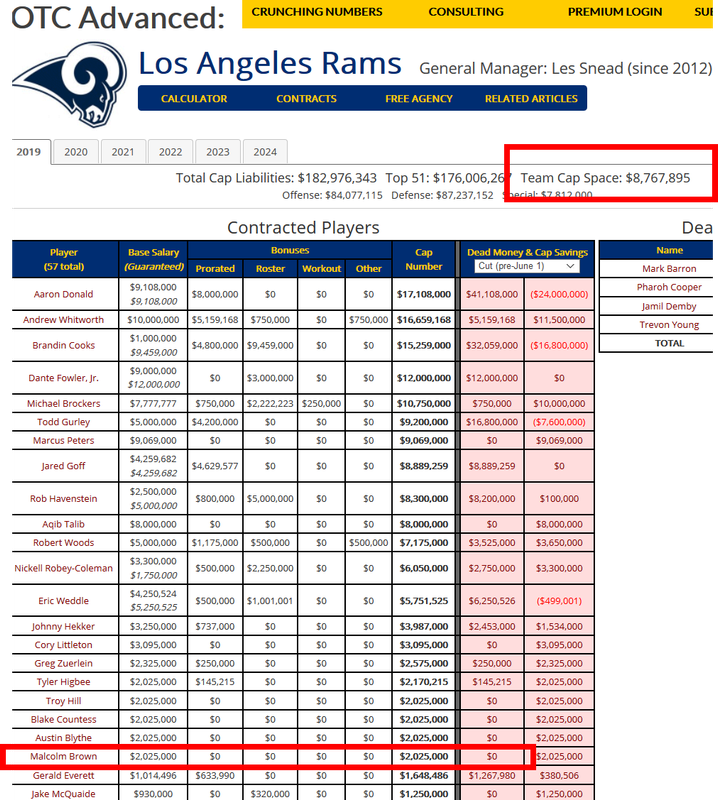
Task: Open Robert Woods' player link
Action: 63,542
